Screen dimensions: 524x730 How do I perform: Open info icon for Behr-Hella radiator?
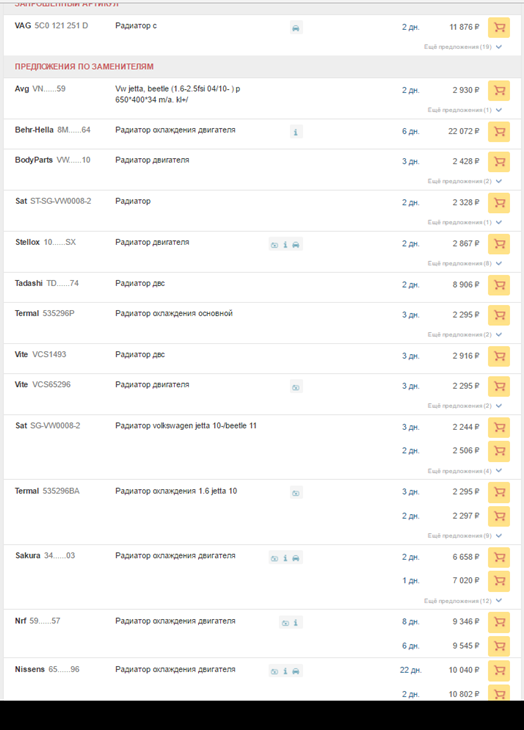point(296,132)
